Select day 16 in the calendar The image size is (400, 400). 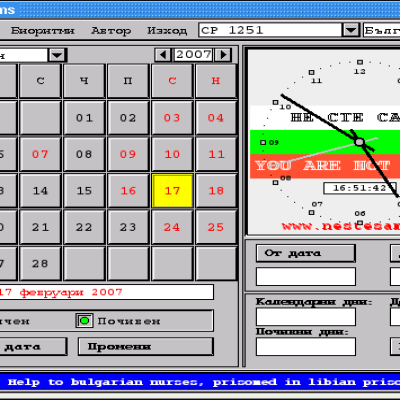(128, 191)
